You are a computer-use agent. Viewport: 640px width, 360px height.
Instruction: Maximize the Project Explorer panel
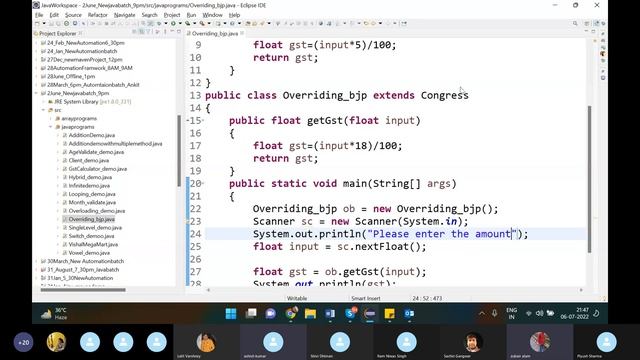click(x=178, y=32)
